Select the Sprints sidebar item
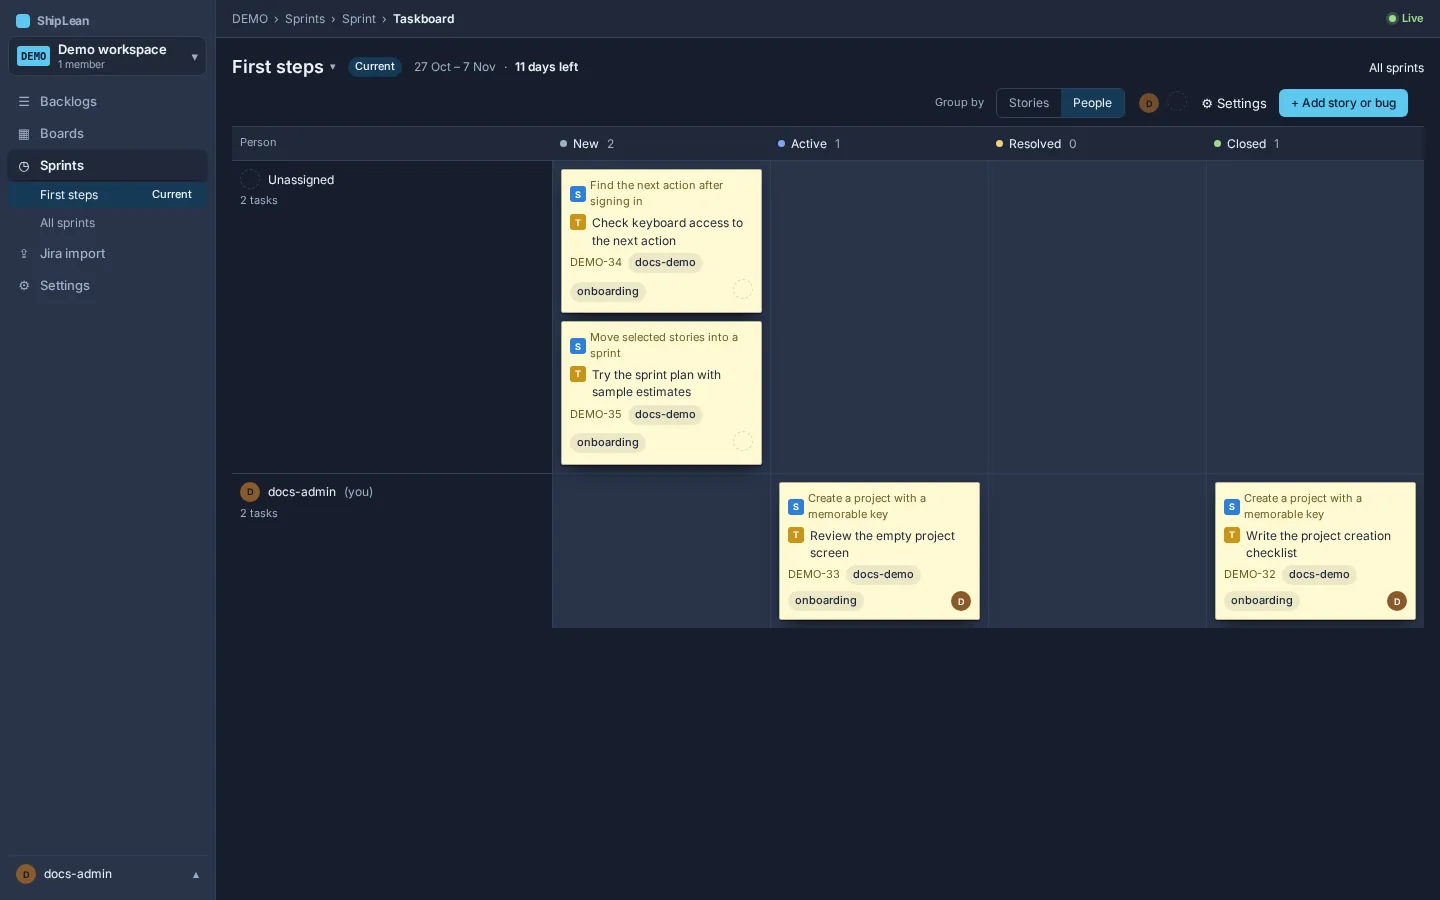This screenshot has width=1440, height=900. coord(108,166)
